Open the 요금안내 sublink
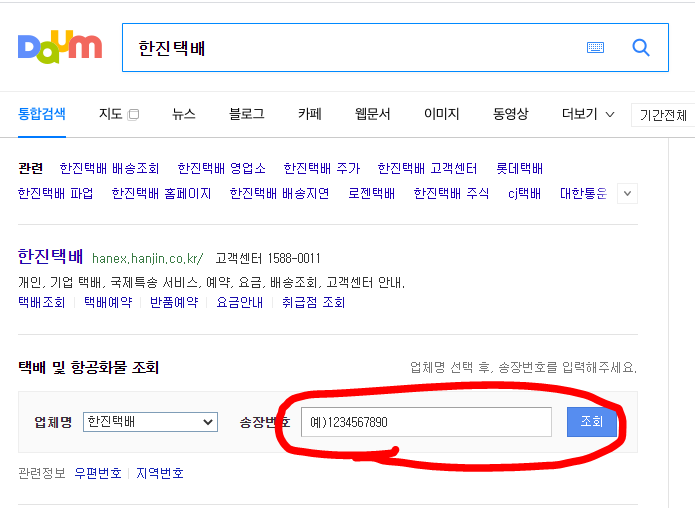This screenshot has width=695, height=508. (x=240, y=302)
